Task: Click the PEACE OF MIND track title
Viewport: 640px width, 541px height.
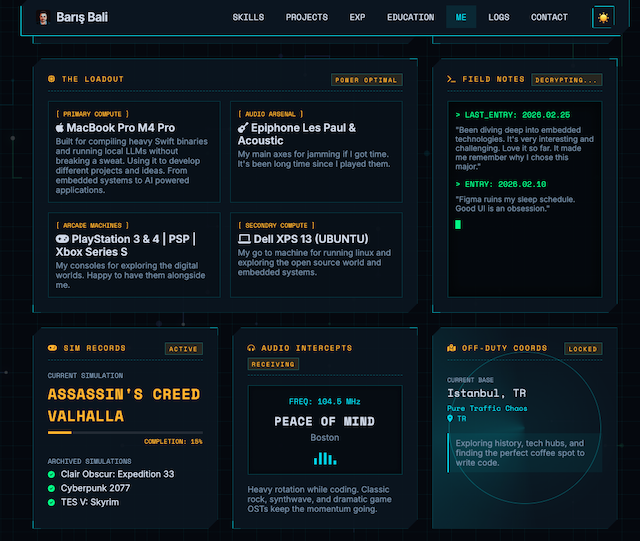Action: [x=324, y=421]
